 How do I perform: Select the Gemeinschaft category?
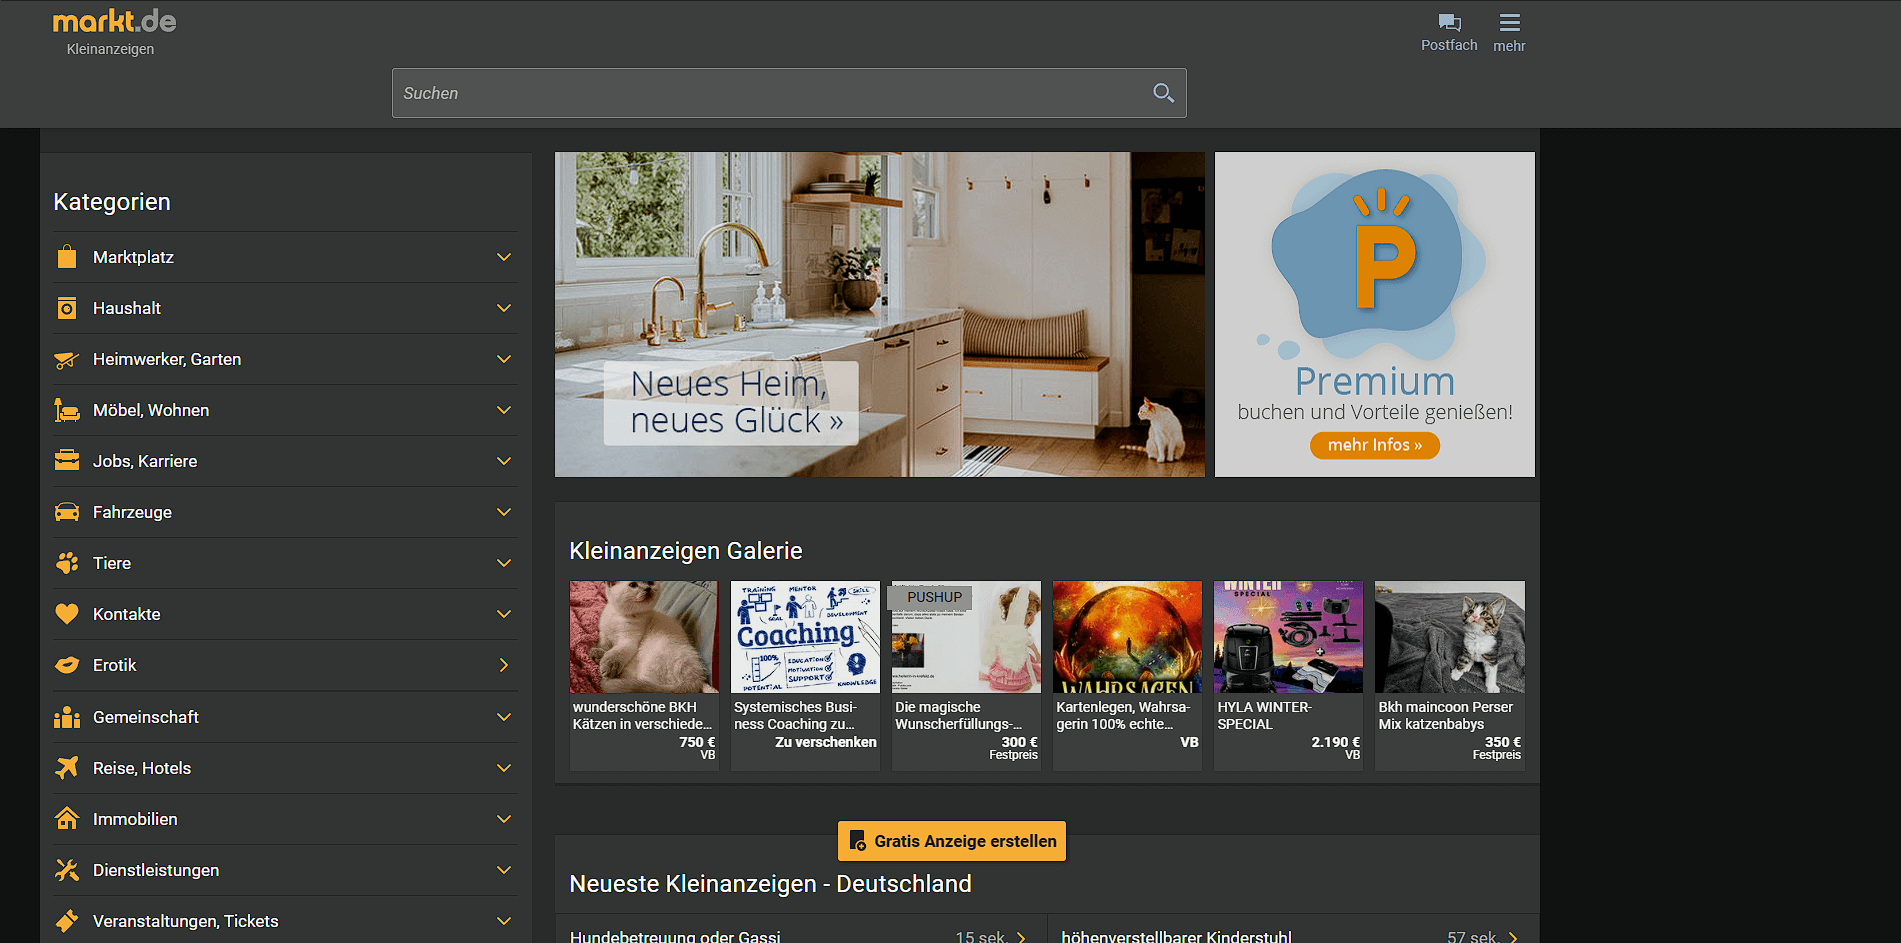click(146, 717)
